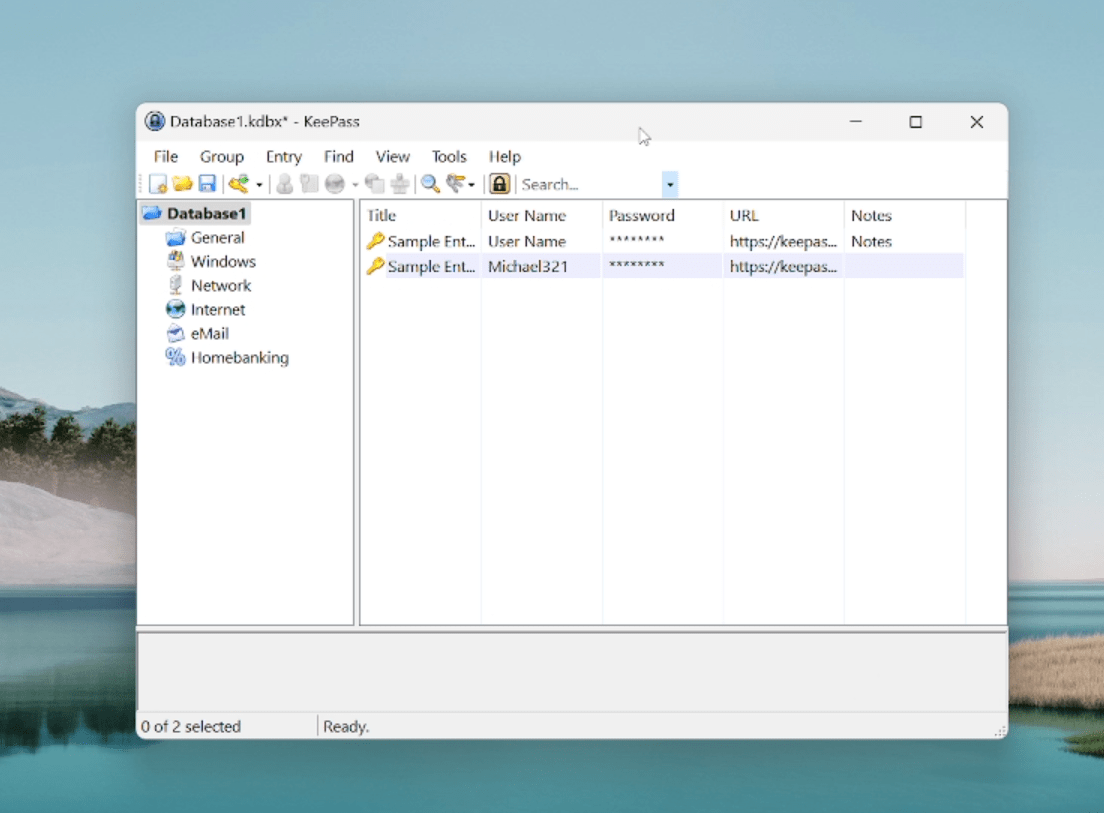The height and width of the screenshot is (813, 1104).
Task: Open the search history dropdown arrow
Action: (x=669, y=184)
